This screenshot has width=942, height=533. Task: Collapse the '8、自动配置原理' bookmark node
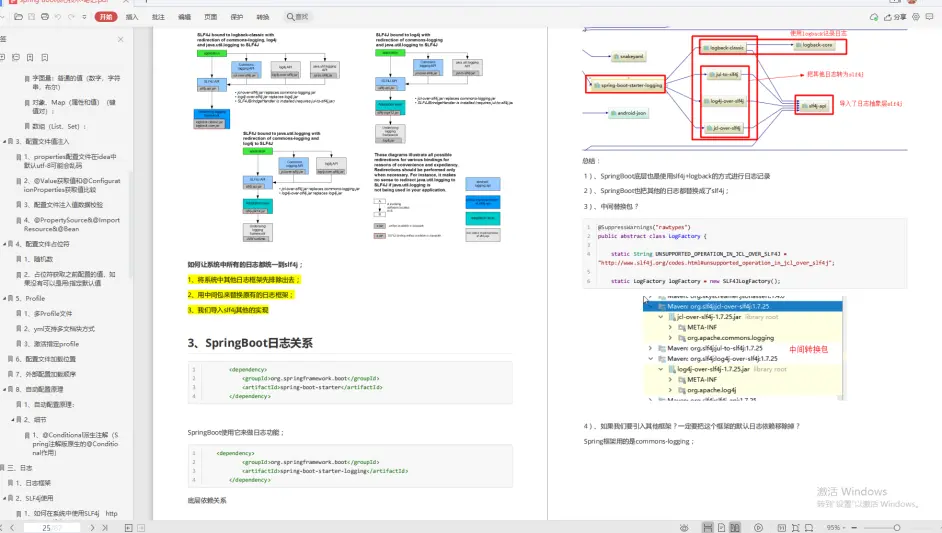pos(5,389)
